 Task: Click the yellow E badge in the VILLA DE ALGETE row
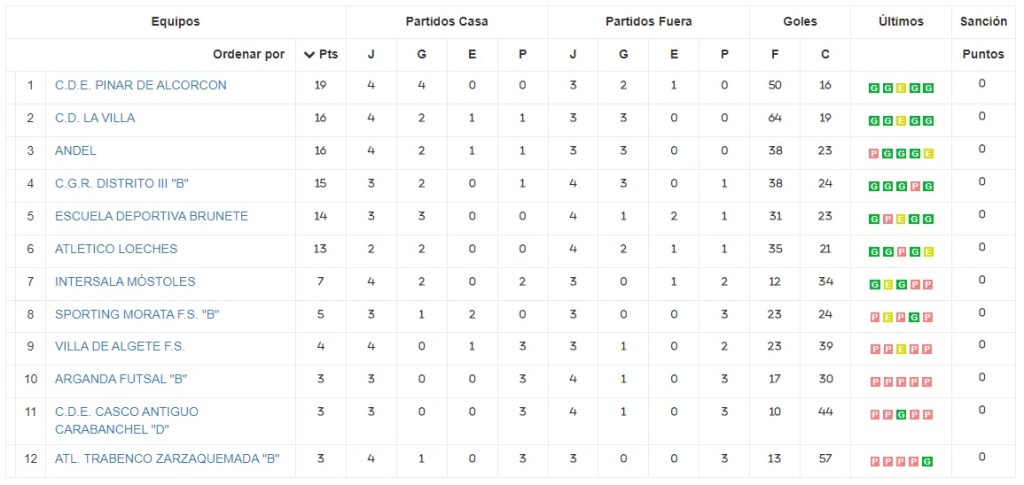pyautogui.click(x=901, y=349)
